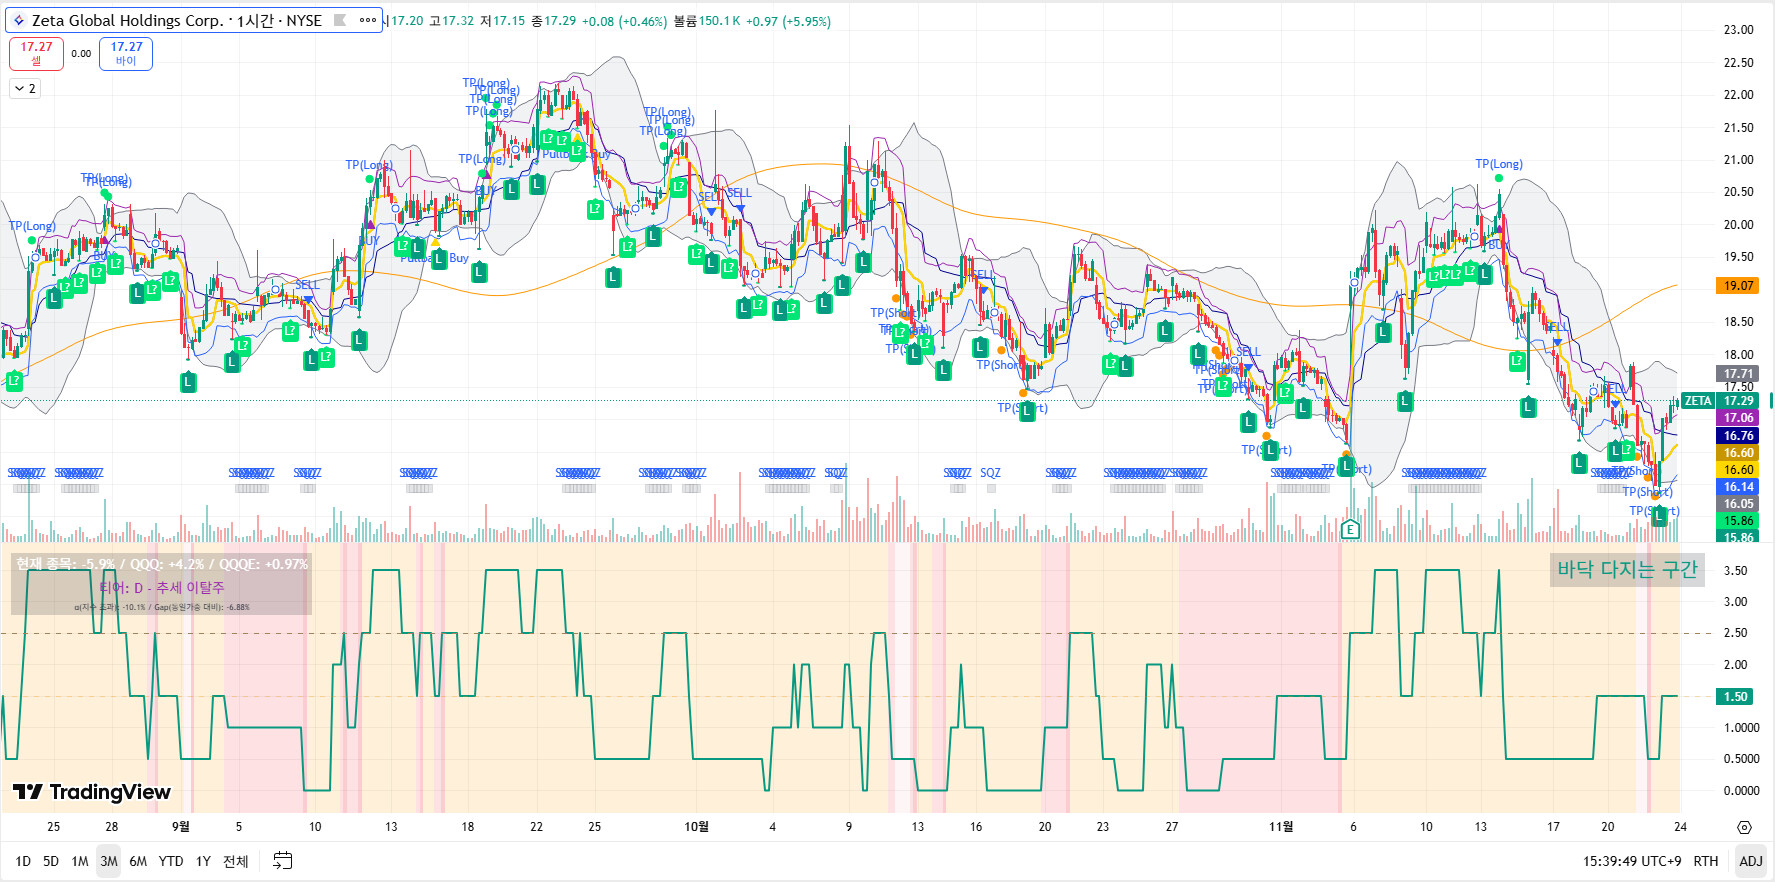This screenshot has width=1775, height=882.
Task: Open chart settings hexagon icon on time axis
Action: [x=1744, y=827]
